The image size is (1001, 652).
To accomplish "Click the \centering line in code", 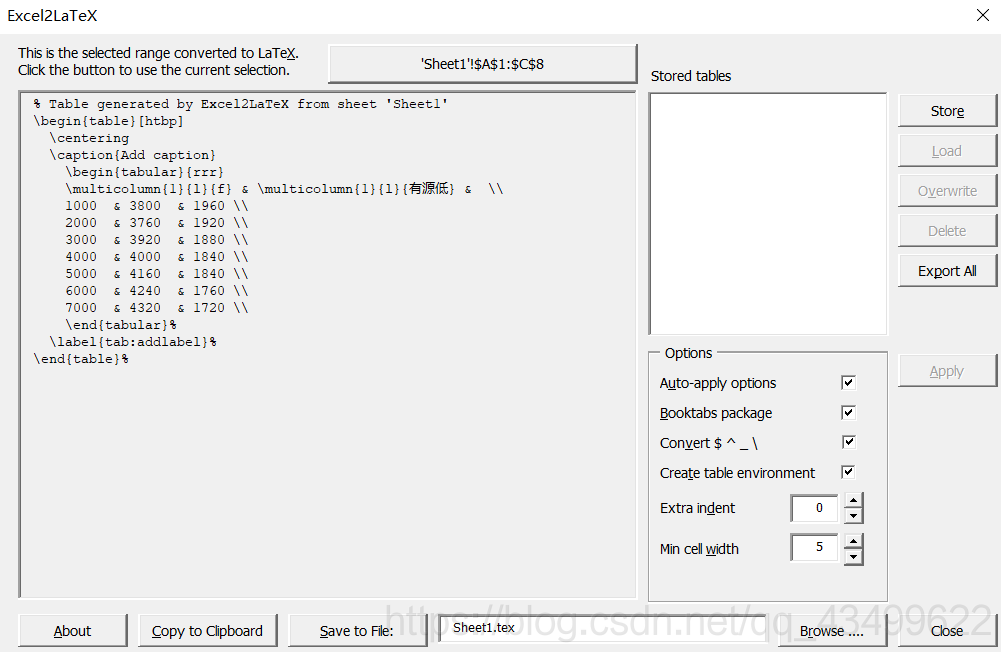I will [89, 138].
